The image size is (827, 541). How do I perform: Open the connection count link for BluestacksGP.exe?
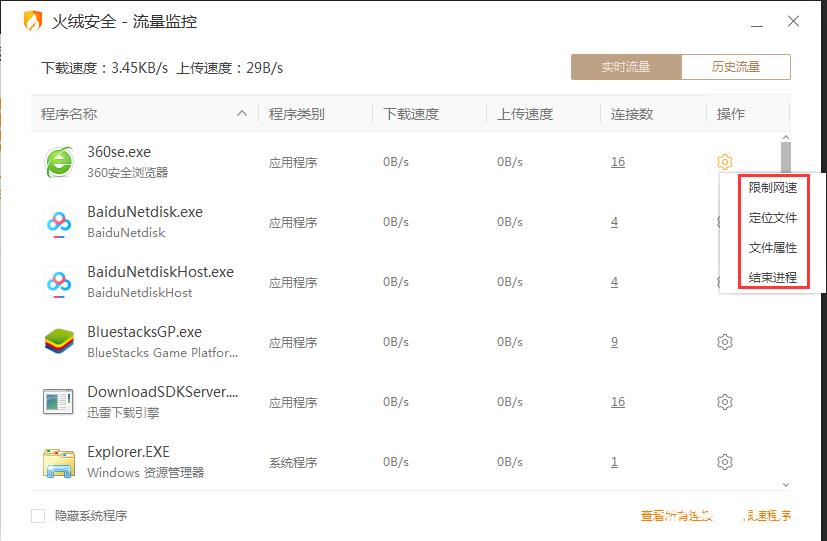tap(614, 342)
